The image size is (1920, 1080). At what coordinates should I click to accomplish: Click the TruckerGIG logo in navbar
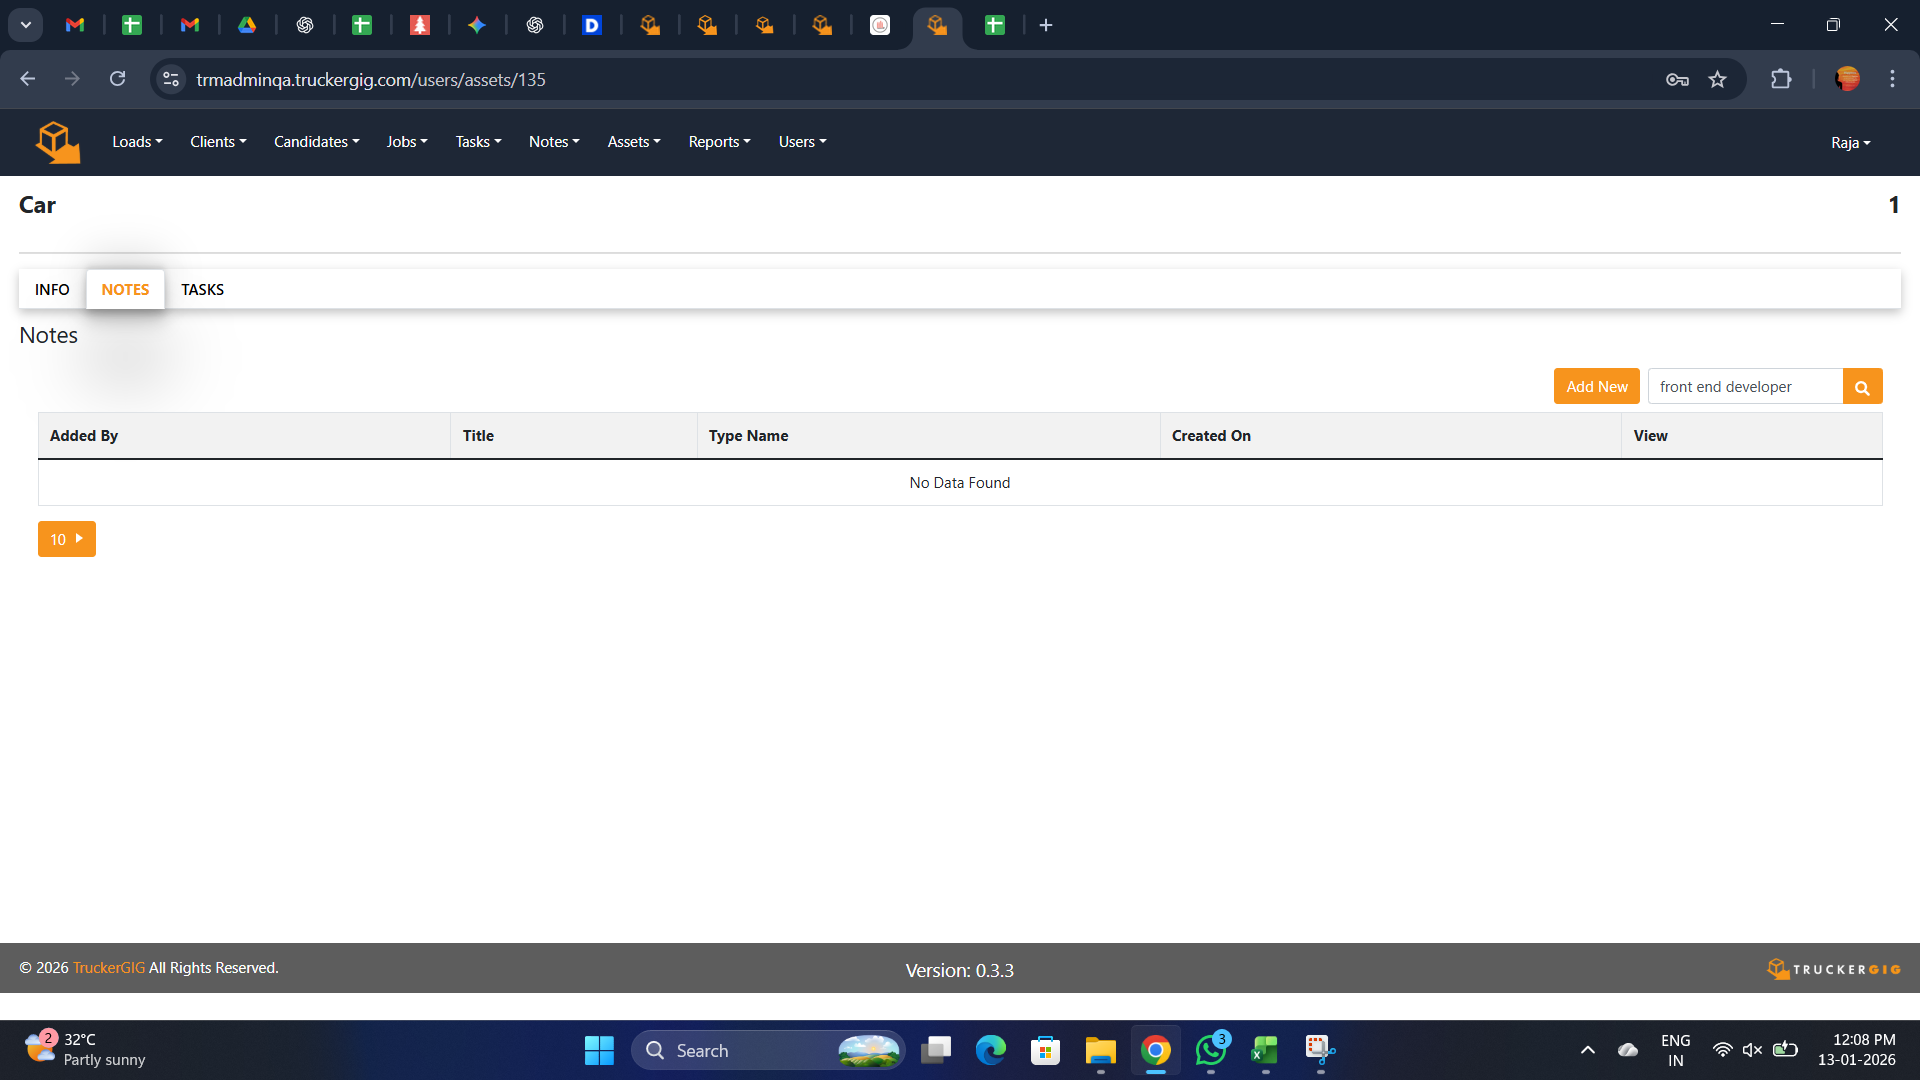click(x=58, y=142)
